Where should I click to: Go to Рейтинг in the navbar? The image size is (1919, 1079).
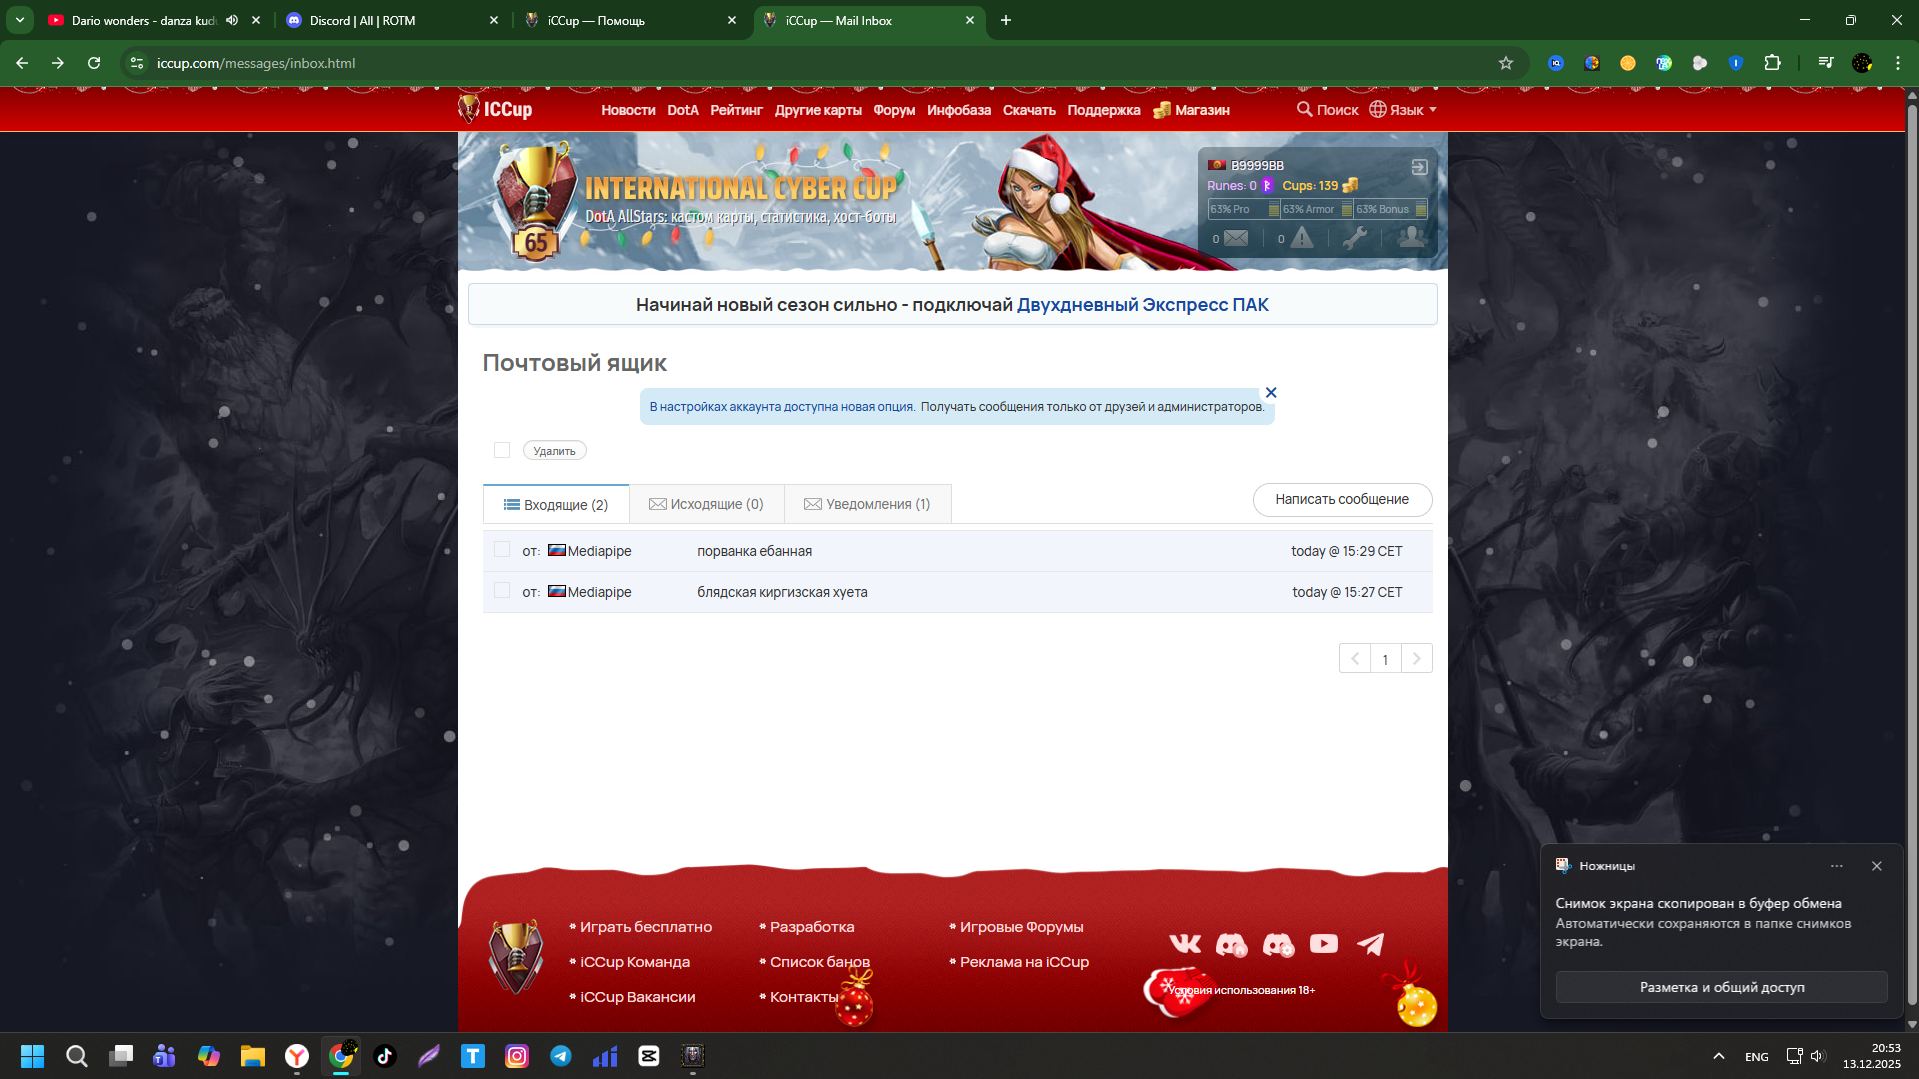pos(736,110)
